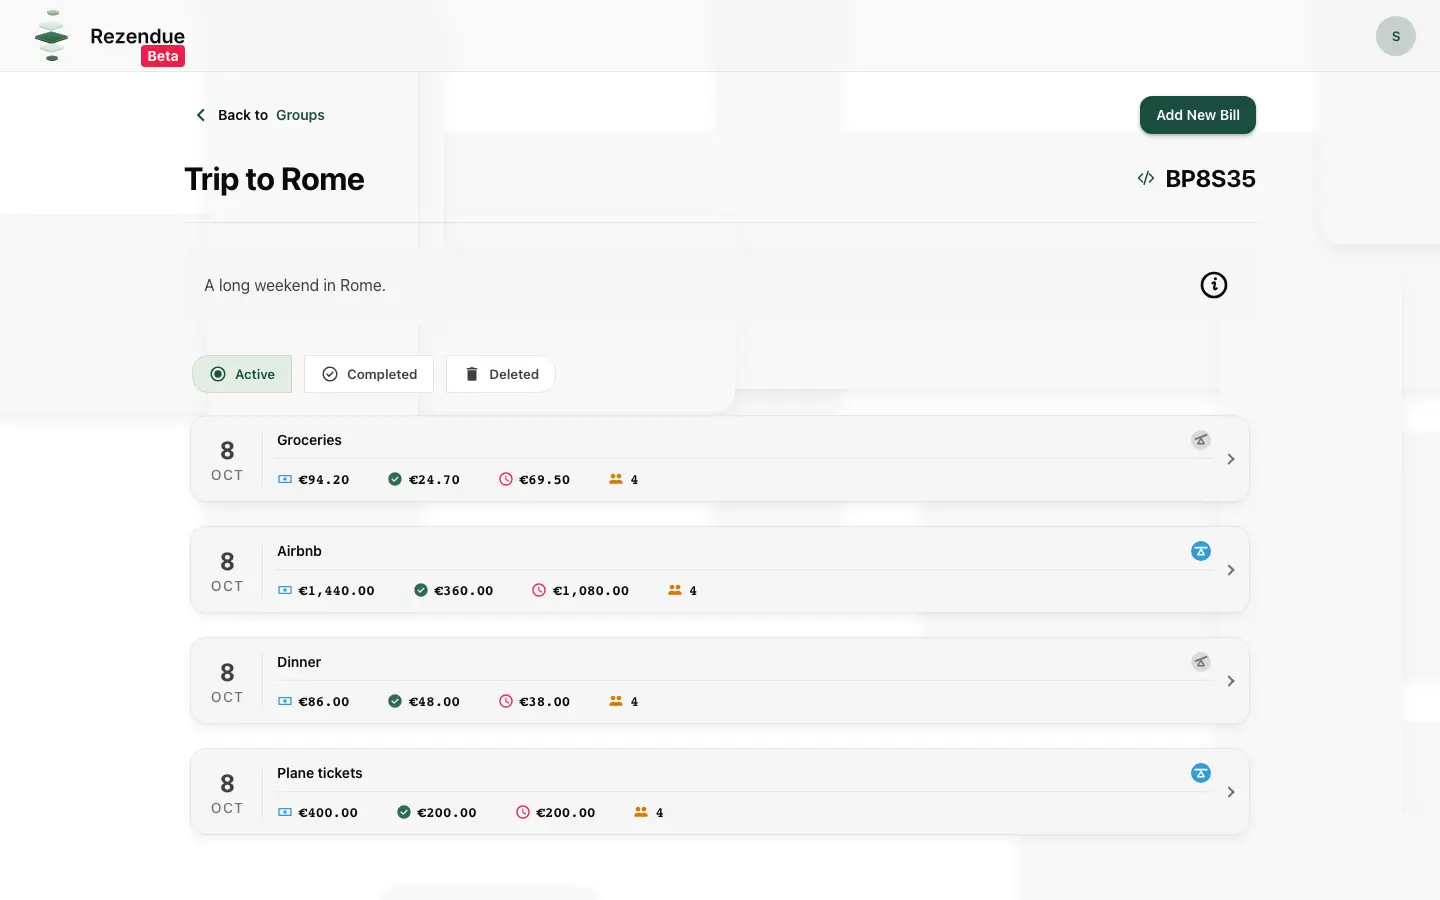Click the pending clock icon on Airbnb
Viewport: 1440px width, 900px height.
pos(539,591)
